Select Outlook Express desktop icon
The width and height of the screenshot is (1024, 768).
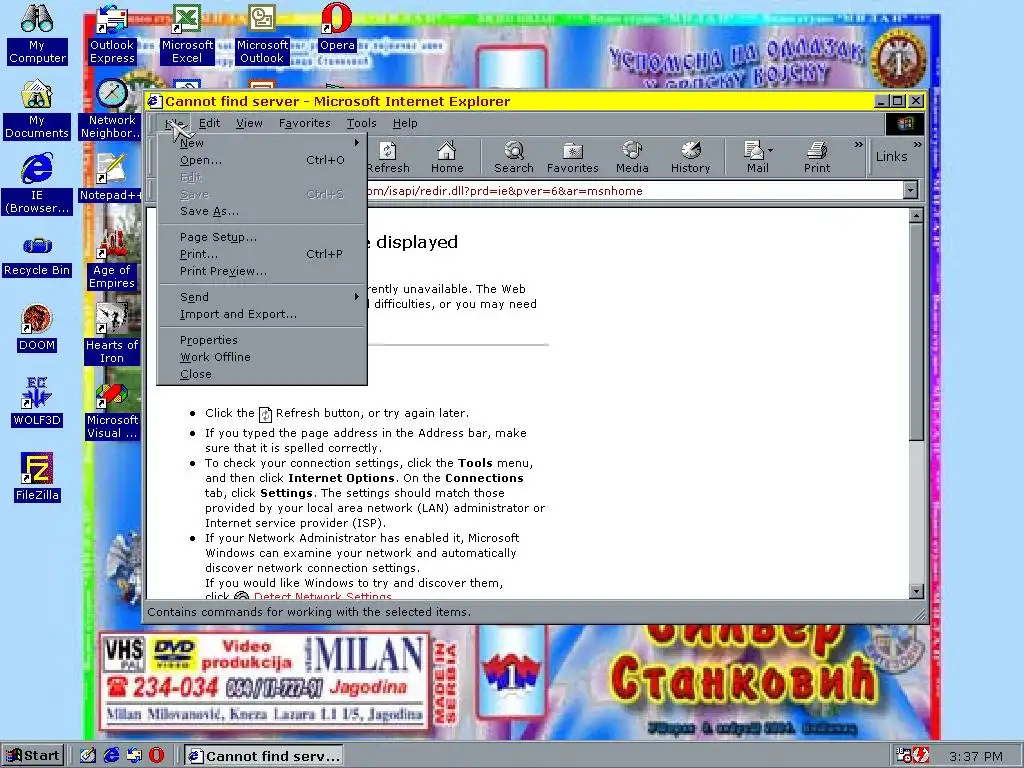pyautogui.click(x=112, y=34)
